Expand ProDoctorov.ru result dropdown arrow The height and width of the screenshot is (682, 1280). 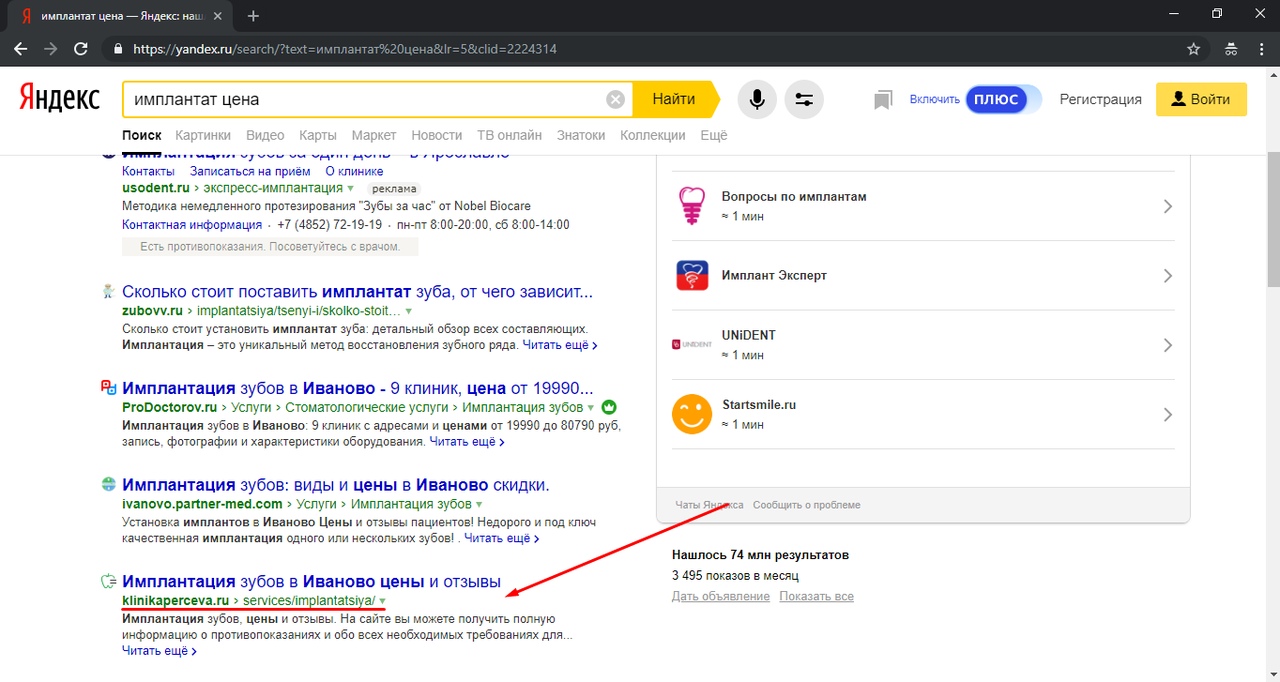[591, 408]
